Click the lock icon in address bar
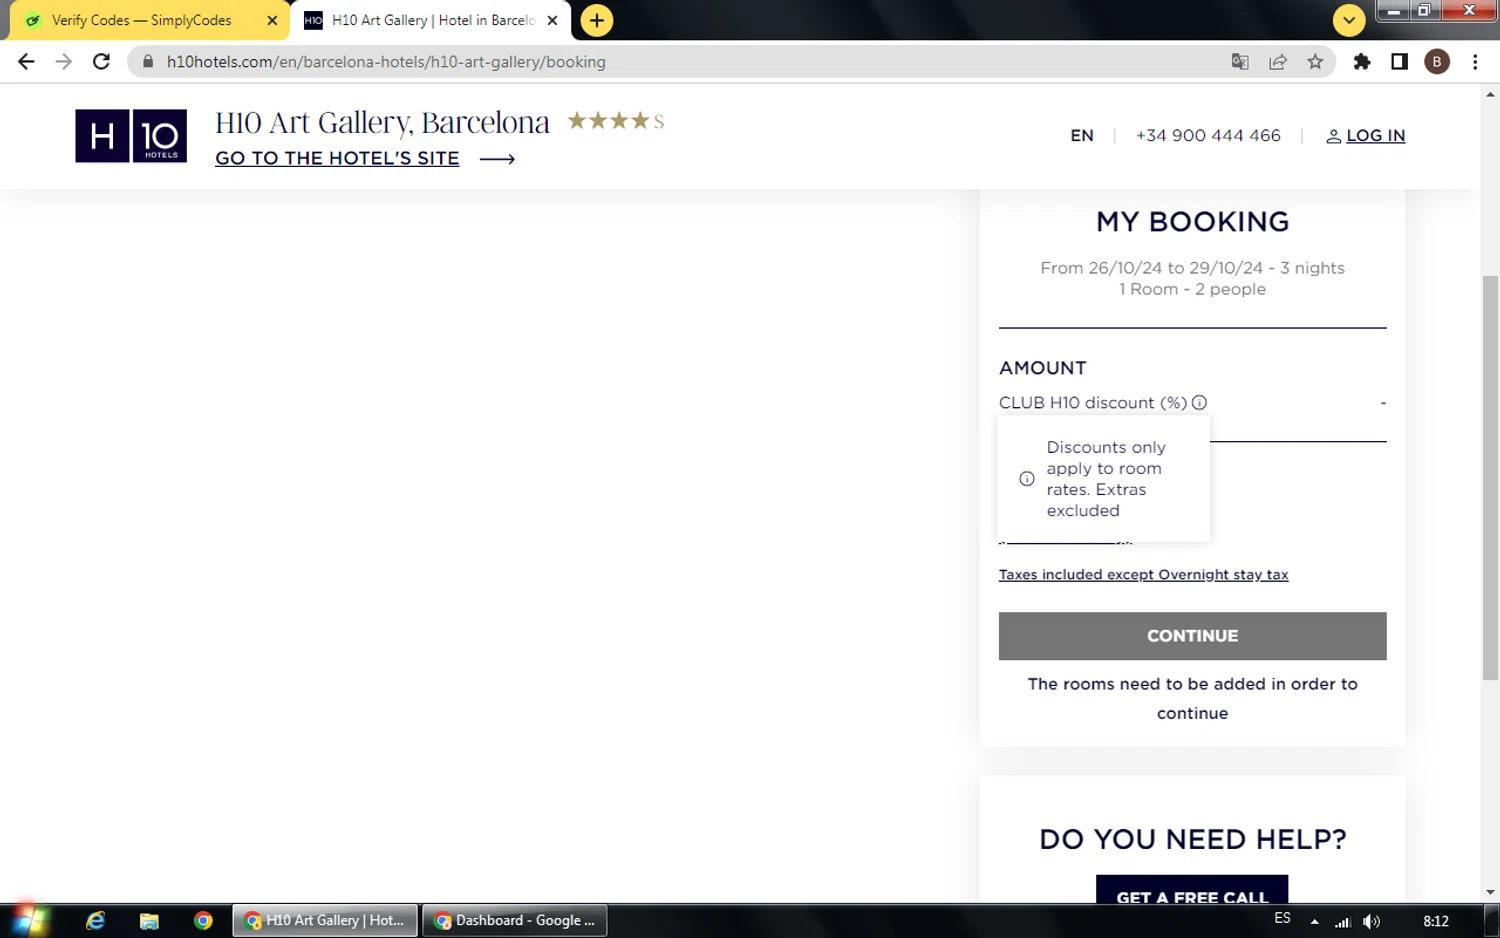 148,62
